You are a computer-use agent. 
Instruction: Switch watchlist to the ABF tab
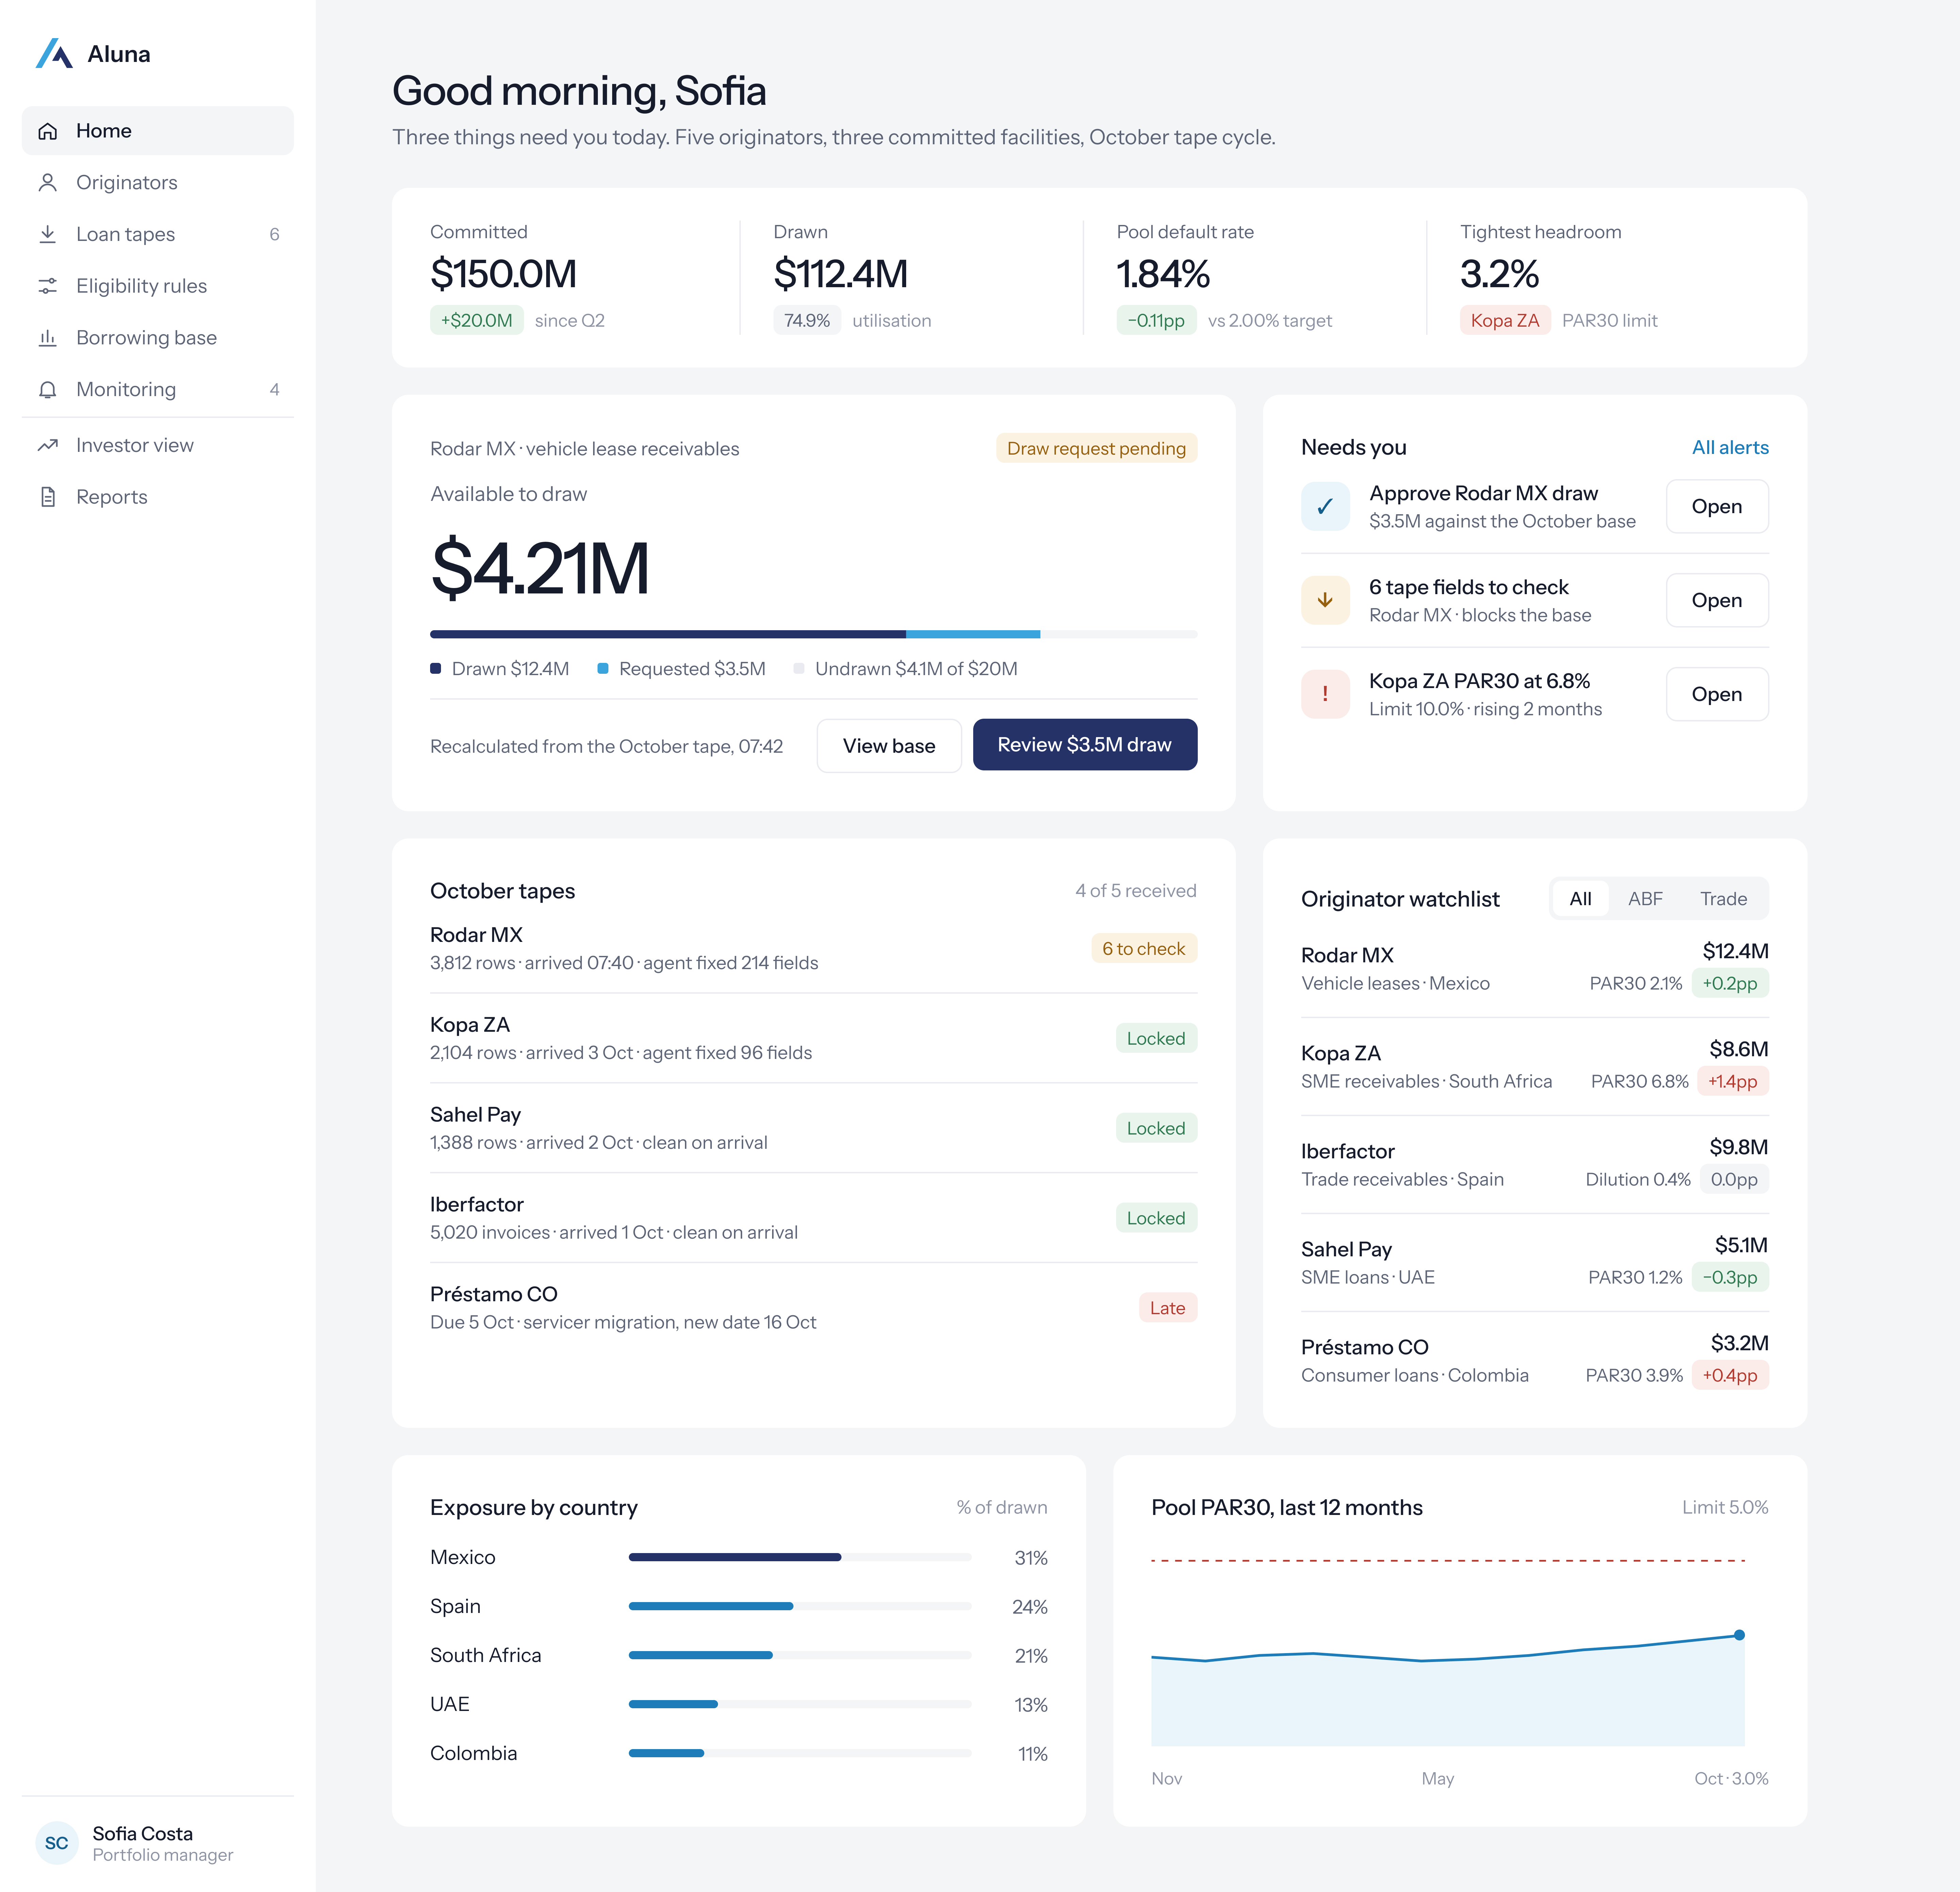tap(1645, 899)
